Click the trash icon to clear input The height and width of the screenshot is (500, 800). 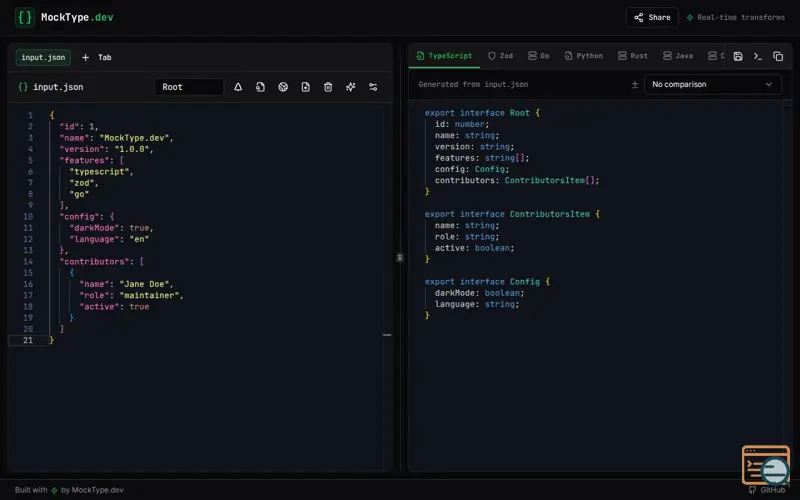(x=328, y=87)
